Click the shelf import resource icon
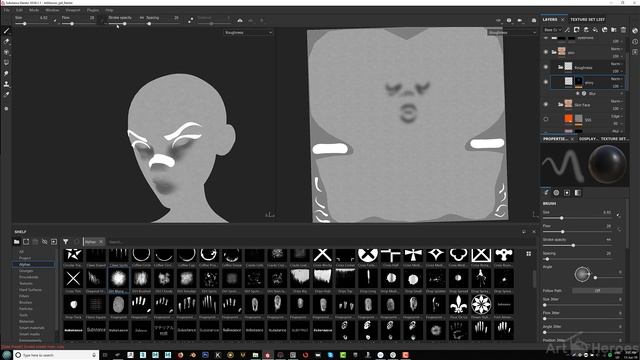 tap(54, 242)
